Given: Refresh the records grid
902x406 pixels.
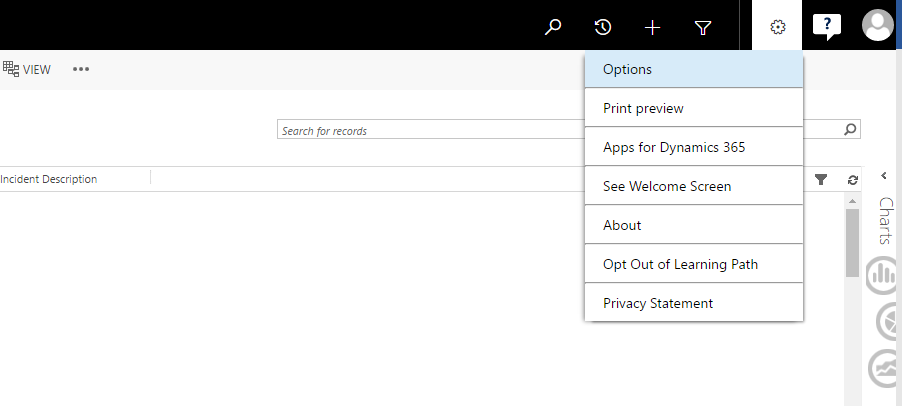Looking at the screenshot, I should coord(853,180).
